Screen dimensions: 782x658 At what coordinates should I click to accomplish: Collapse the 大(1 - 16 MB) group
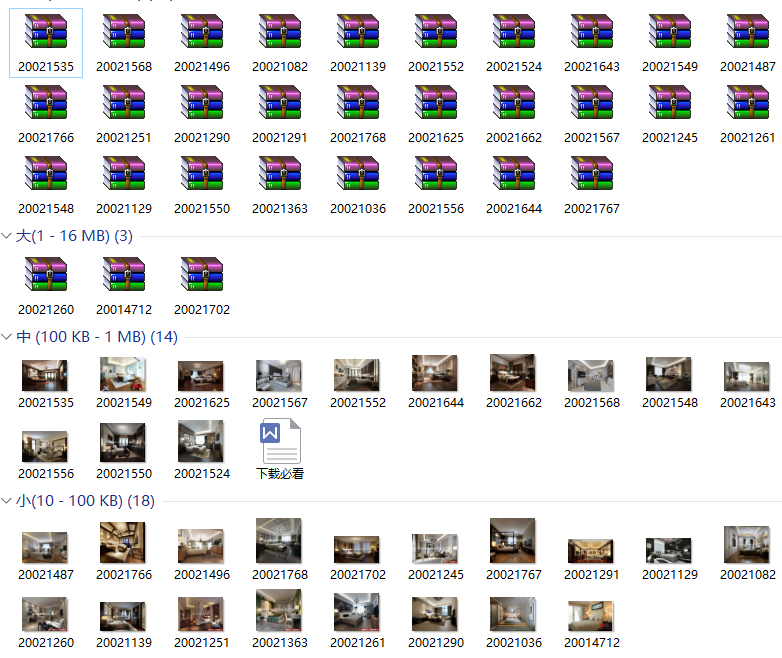[x=6, y=236]
